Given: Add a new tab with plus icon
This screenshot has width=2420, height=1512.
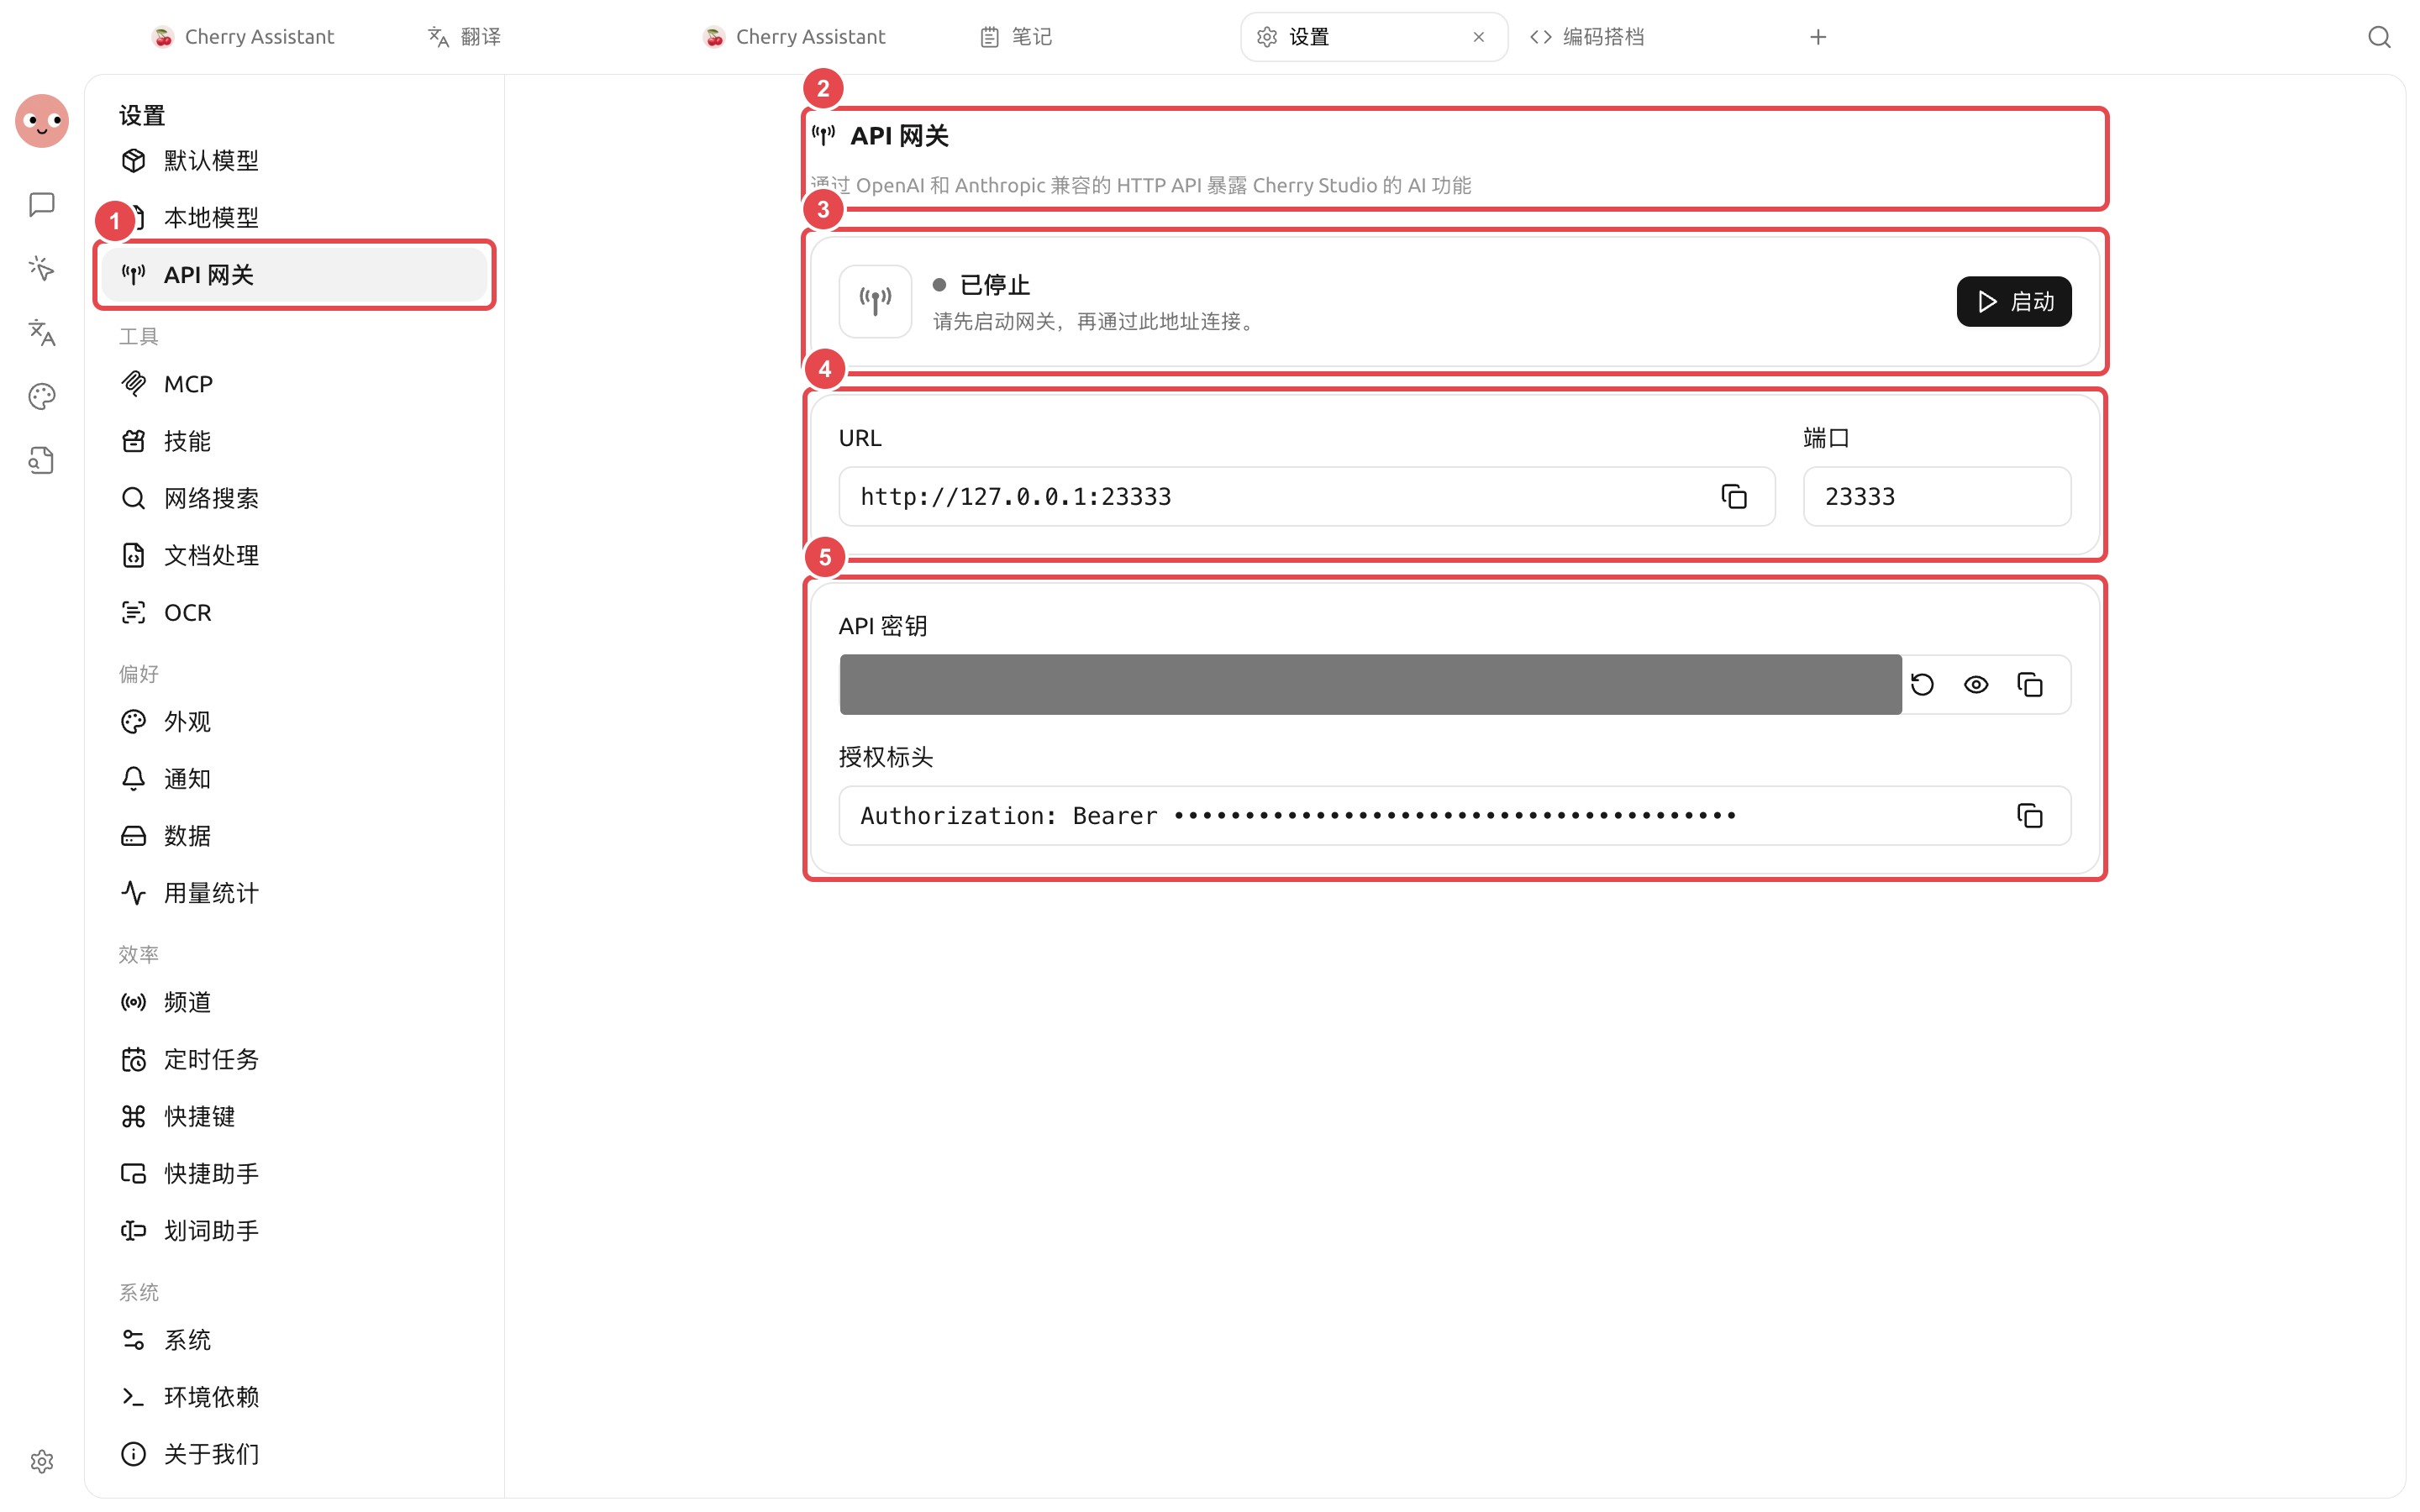Looking at the screenshot, I should [1818, 37].
